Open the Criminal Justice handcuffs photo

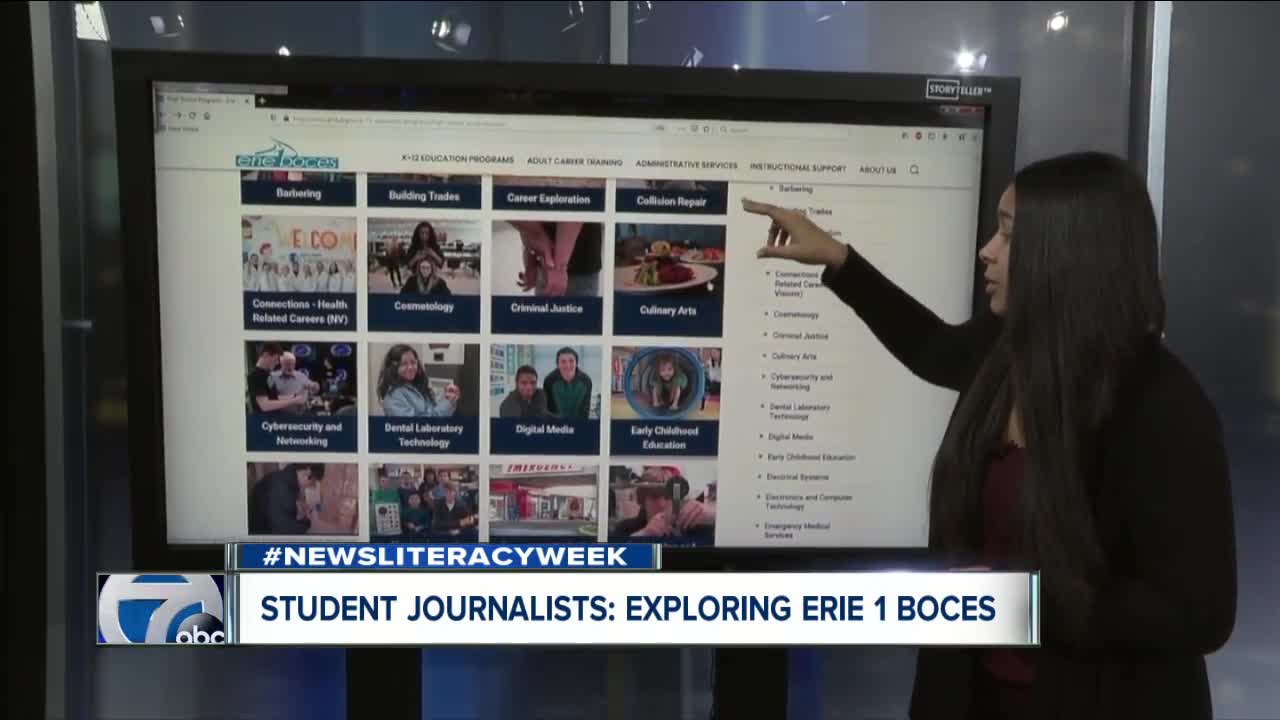(547, 260)
